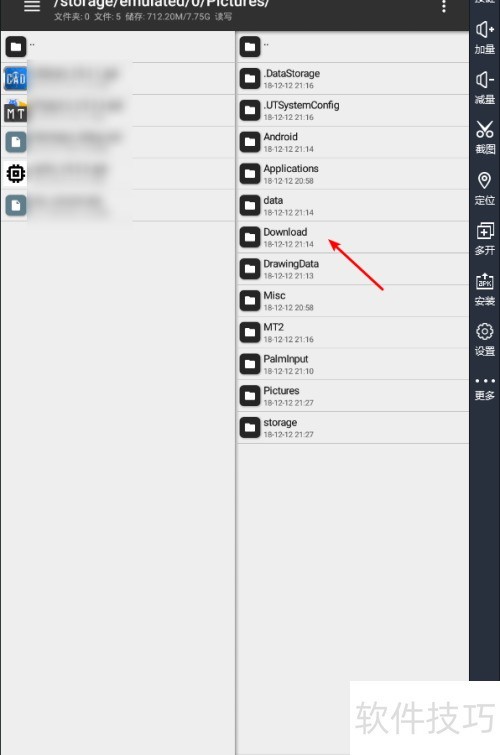
Task: Open the DrawingData folder
Action: [353, 269]
